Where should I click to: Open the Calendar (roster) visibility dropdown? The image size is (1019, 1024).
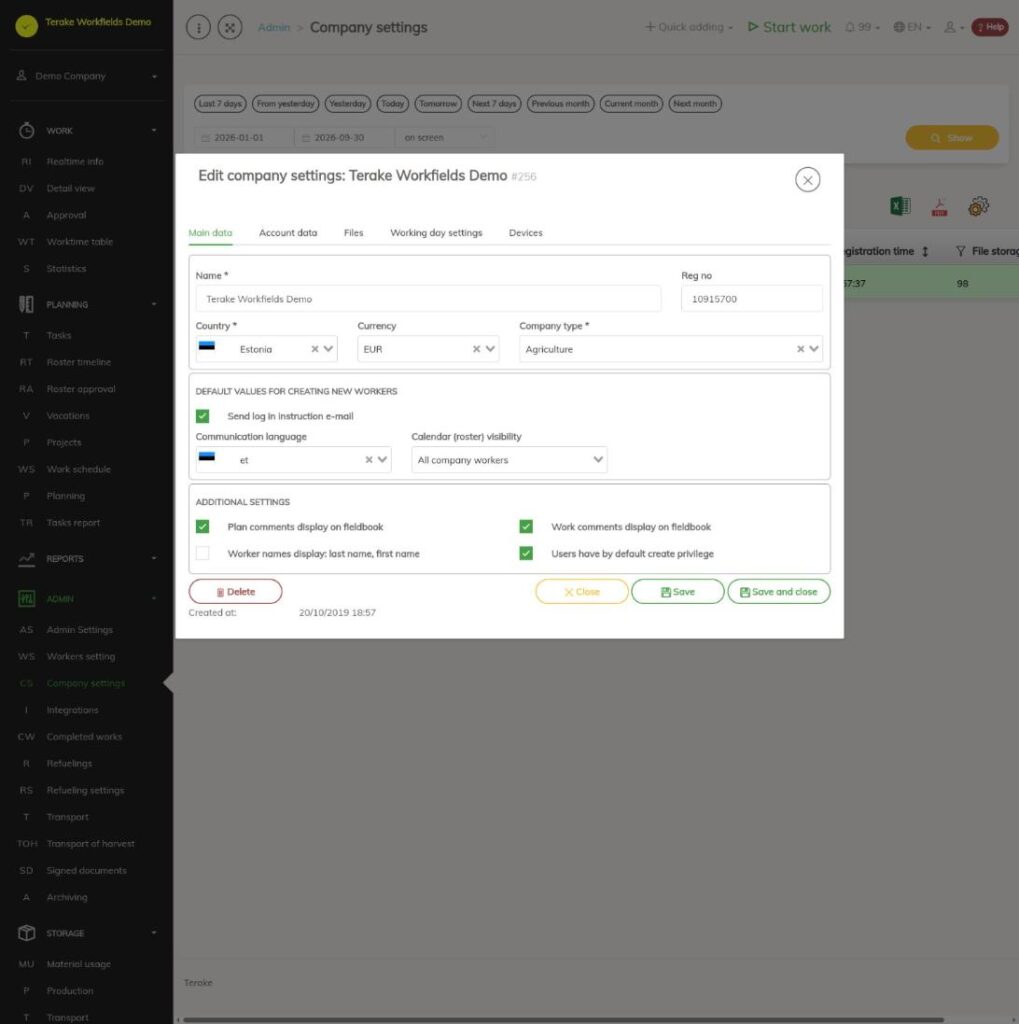coord(510,460)
